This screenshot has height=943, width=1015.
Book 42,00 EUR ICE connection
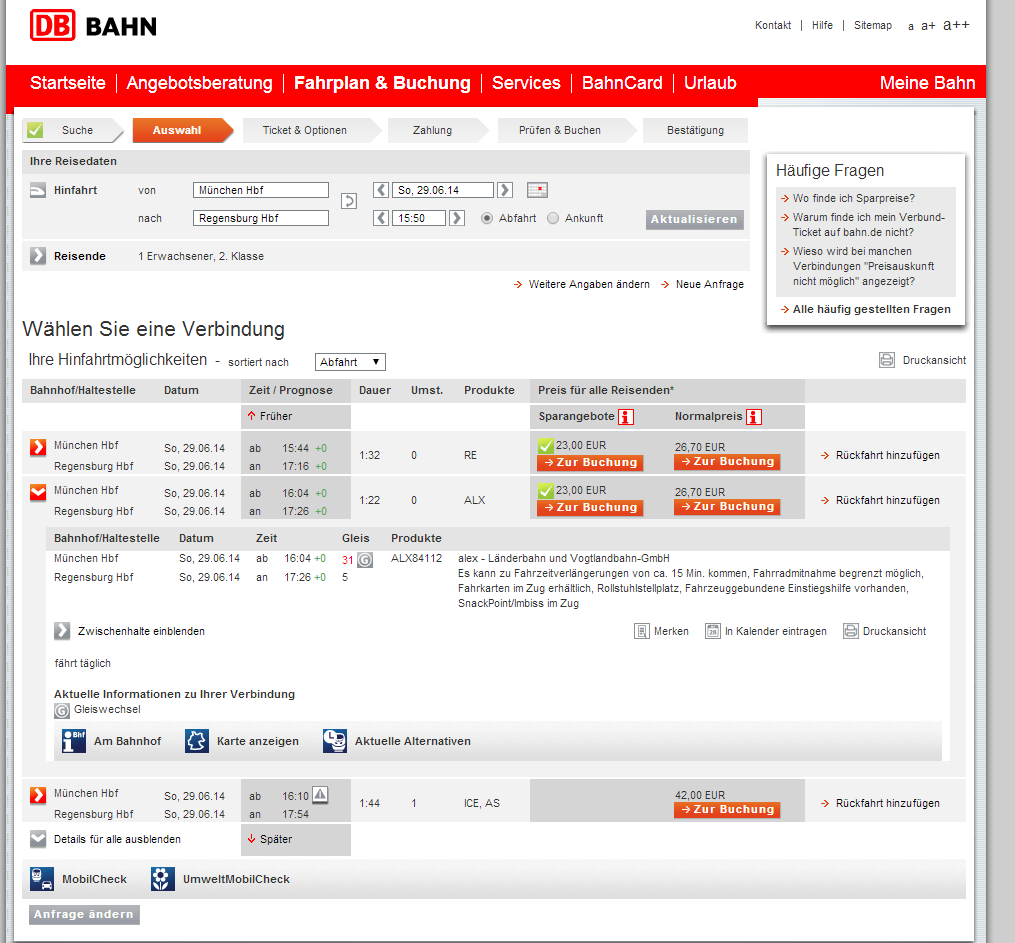click(727, 809)
